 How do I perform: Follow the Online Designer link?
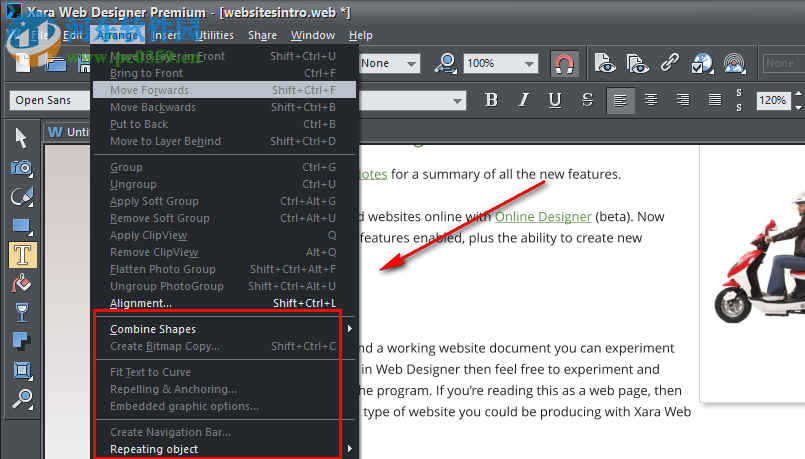pos(543,217)
